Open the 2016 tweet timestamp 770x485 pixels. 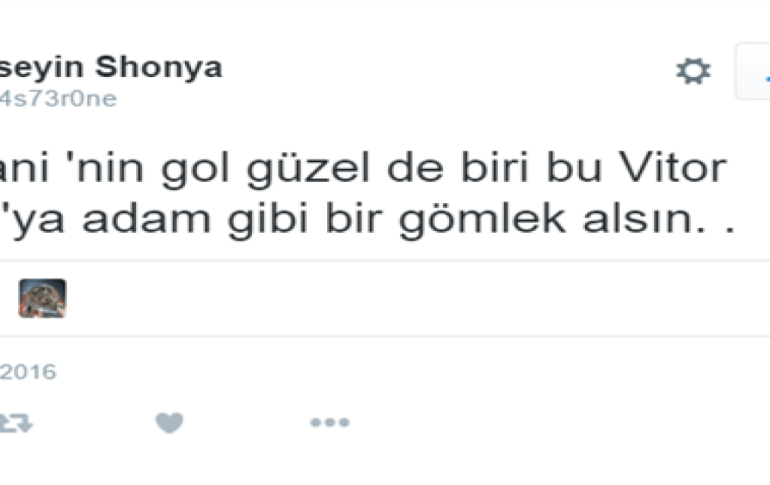(28, 372)
